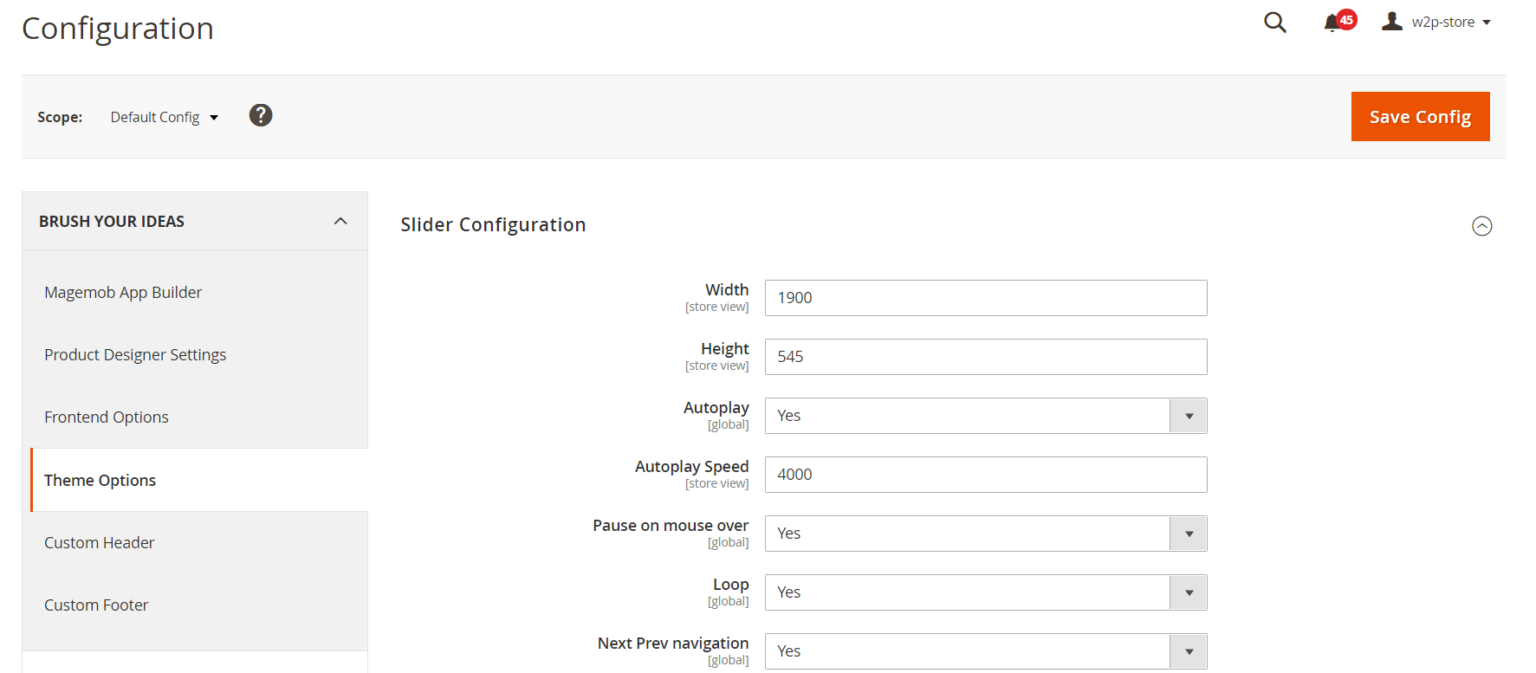
Task: View the 45 pending notifications
Action: click(1337, 21)
